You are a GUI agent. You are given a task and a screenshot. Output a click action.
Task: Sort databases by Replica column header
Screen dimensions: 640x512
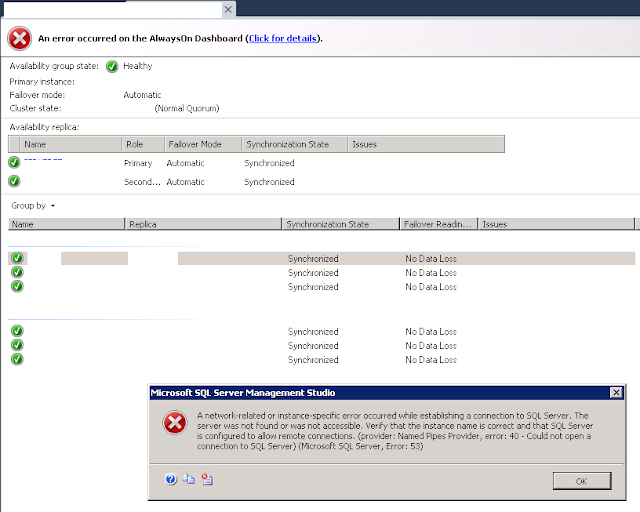[x=203, y=224]
